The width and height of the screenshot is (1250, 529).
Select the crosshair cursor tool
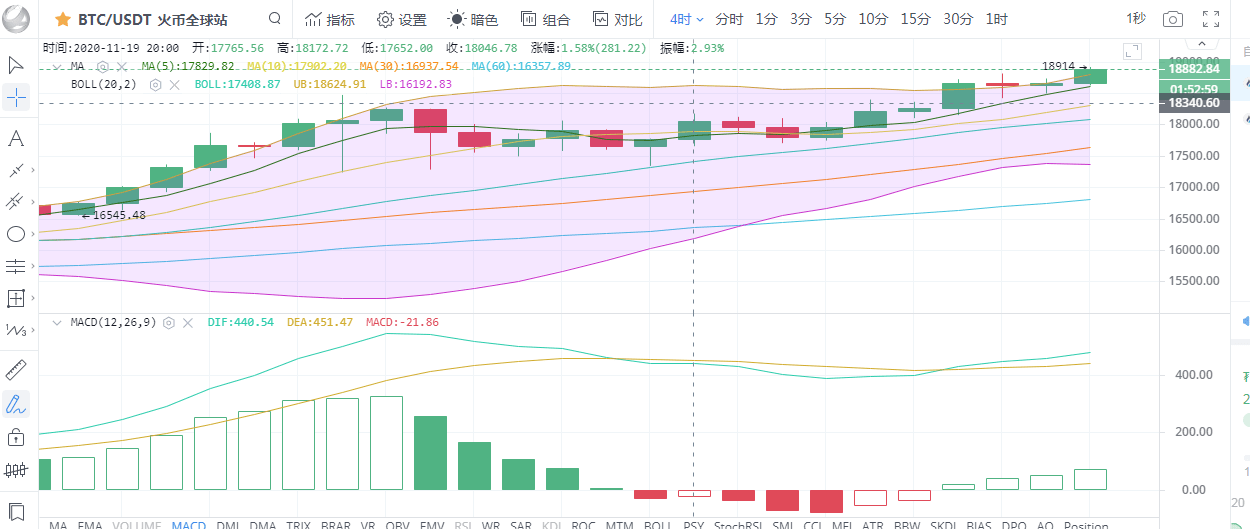click(16, 98)
